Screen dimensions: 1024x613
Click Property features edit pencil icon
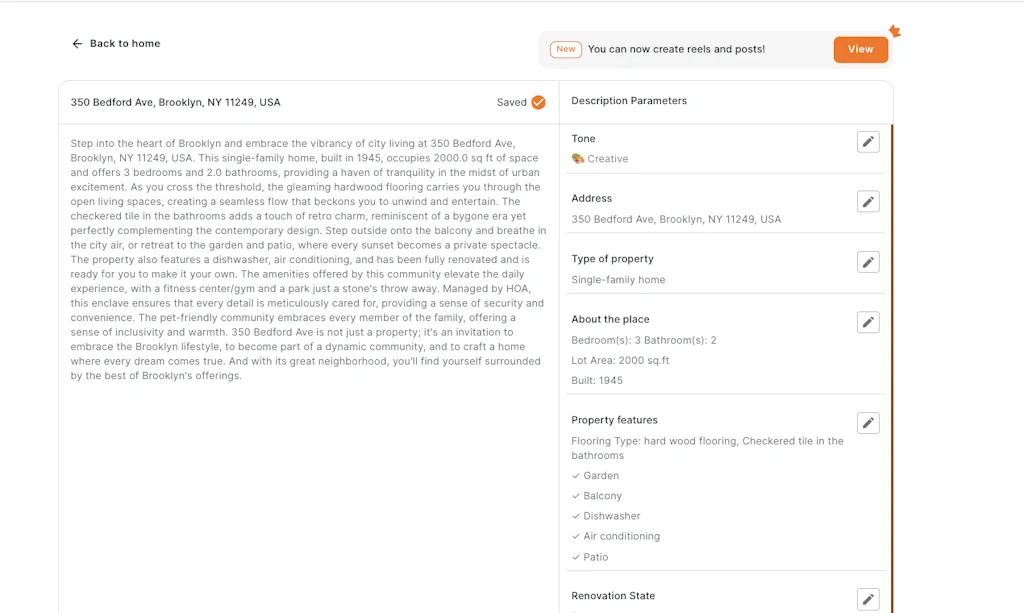pos(868,423)
